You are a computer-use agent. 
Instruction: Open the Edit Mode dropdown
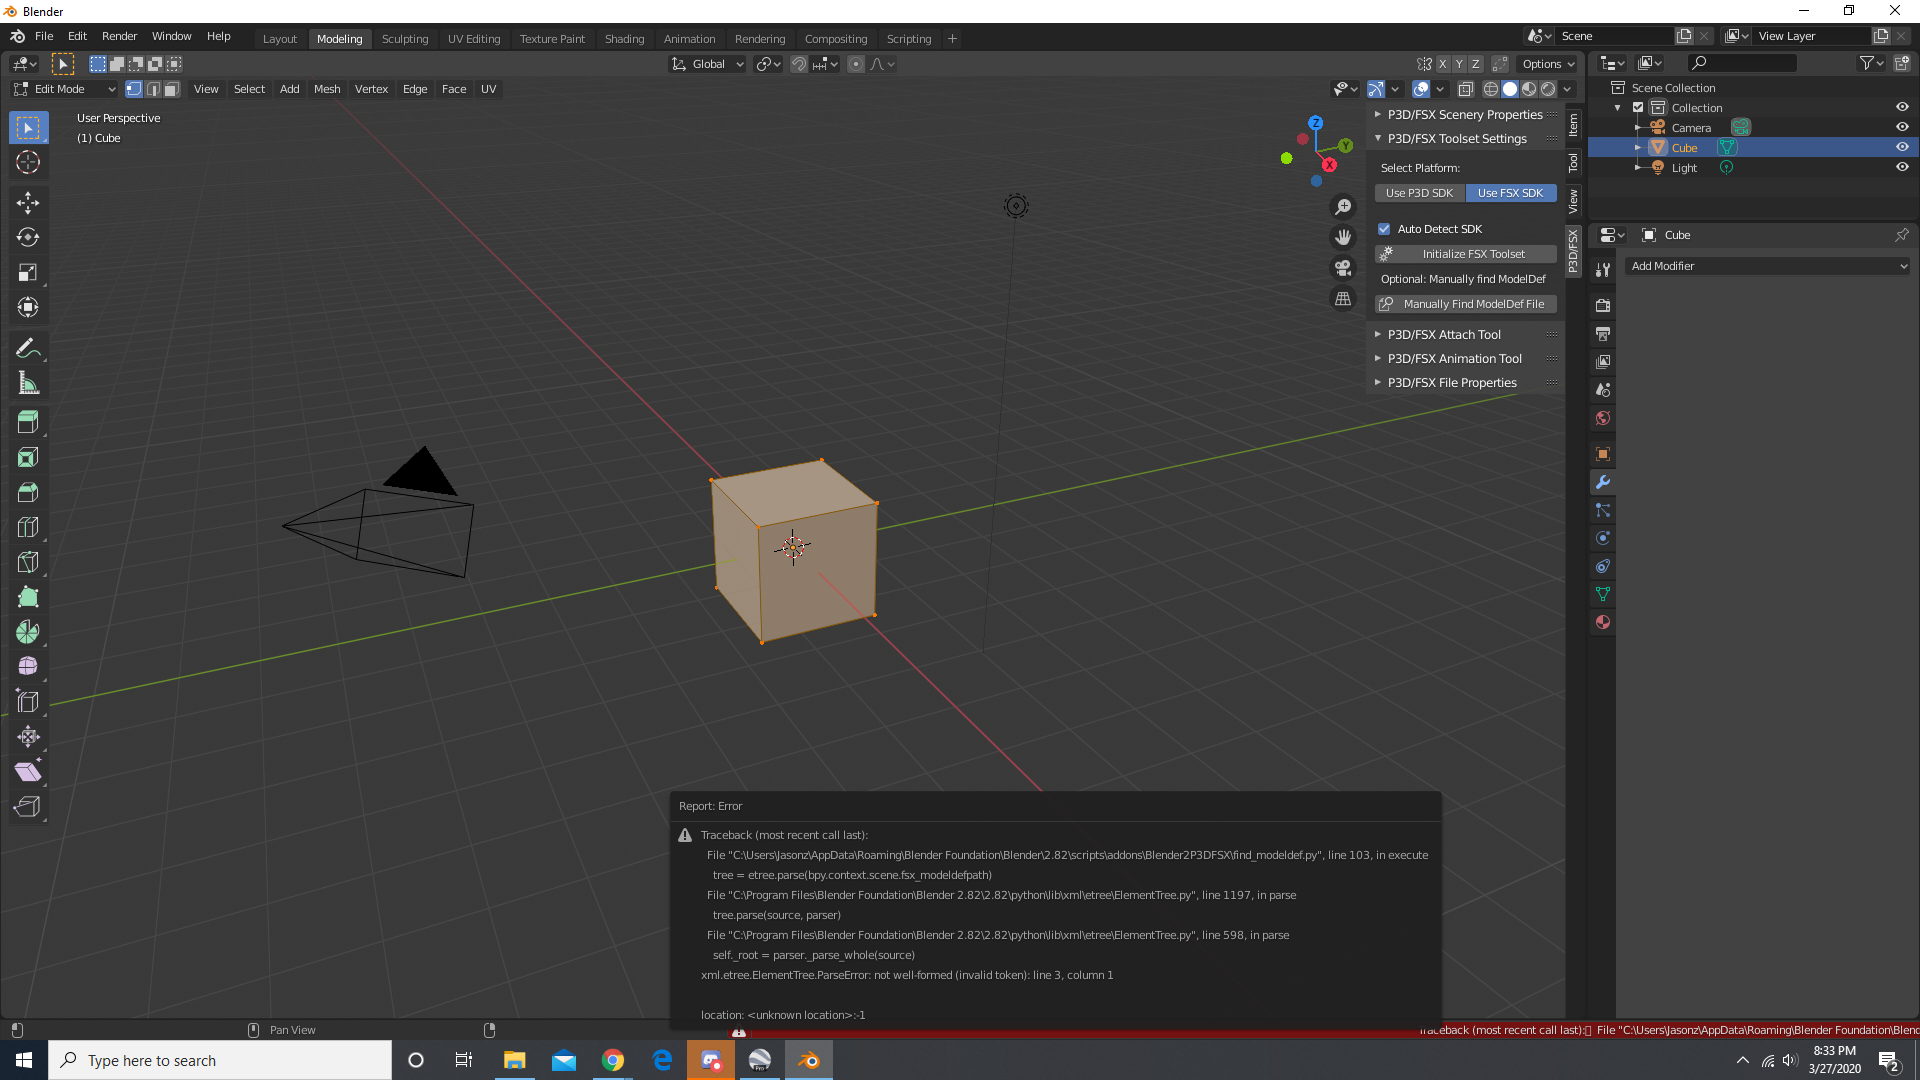click(64, 89)
